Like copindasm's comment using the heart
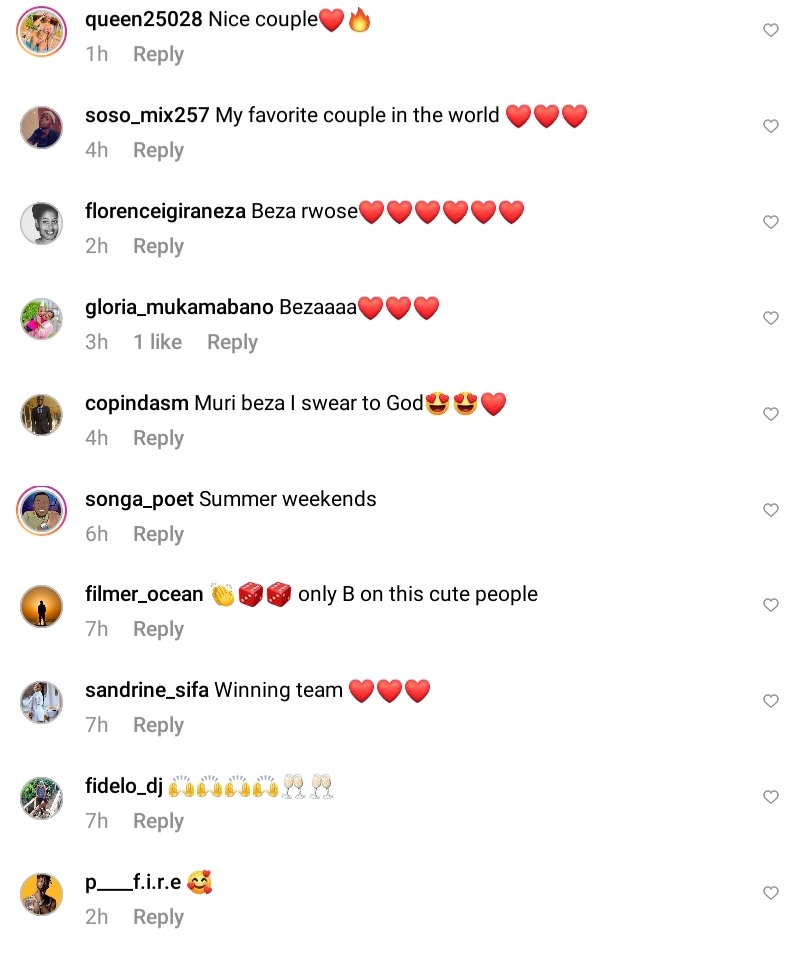800x965 pixels. click(770, 414)
